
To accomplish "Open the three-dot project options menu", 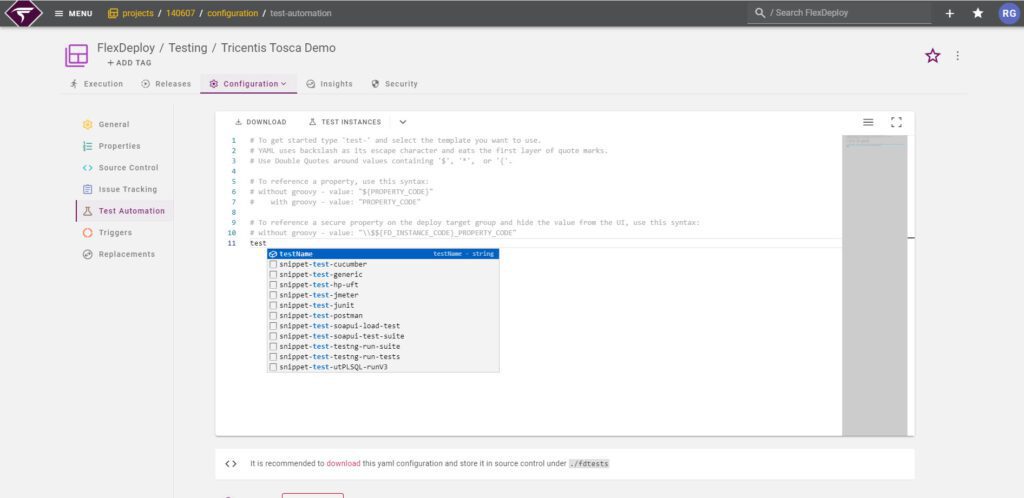I will [x=957, y=55].
